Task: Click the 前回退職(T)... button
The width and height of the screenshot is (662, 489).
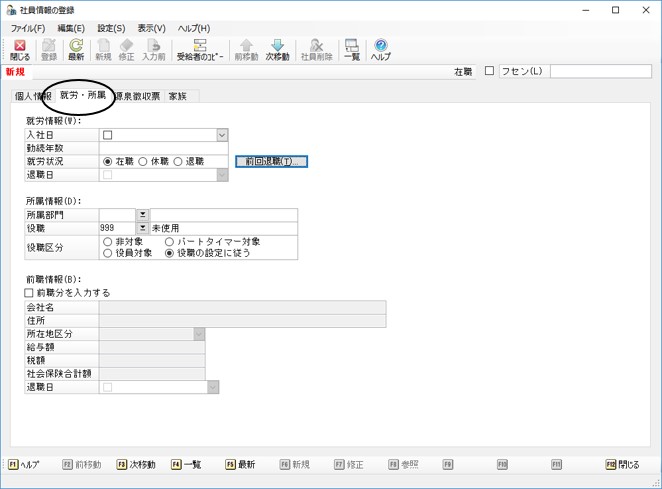Action: tap(271, 161)
